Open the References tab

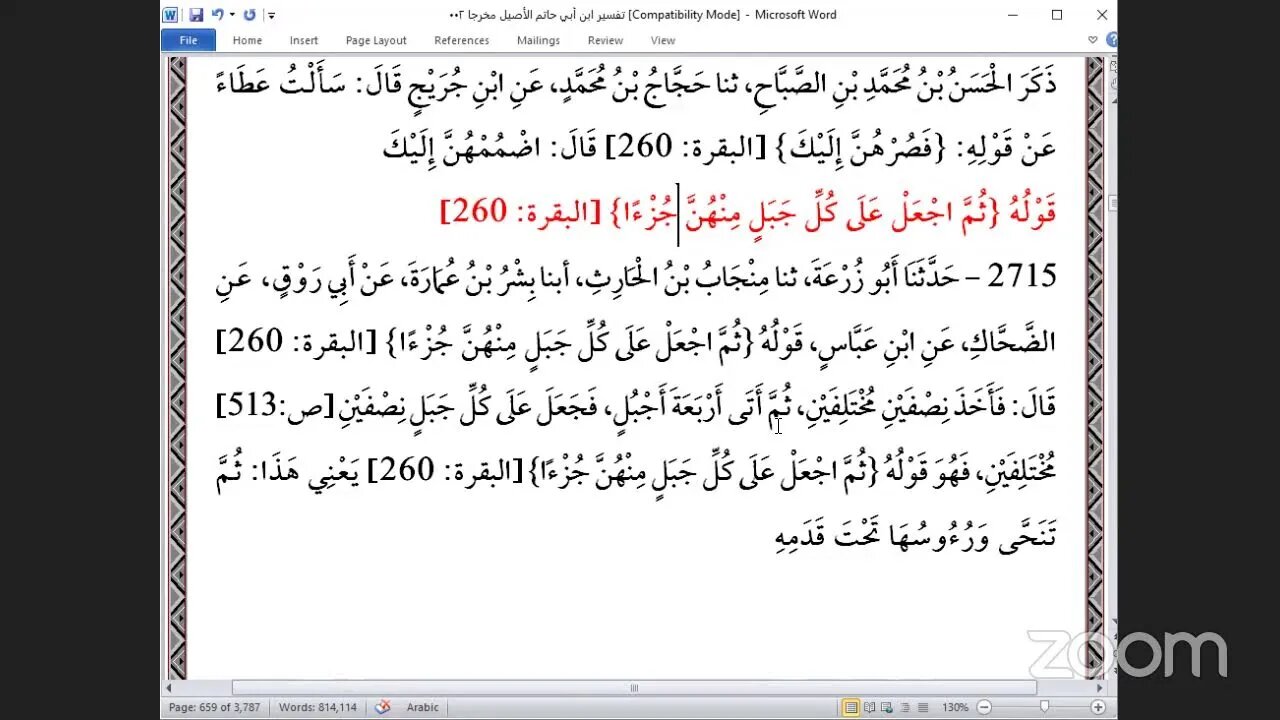click(461, 41)
